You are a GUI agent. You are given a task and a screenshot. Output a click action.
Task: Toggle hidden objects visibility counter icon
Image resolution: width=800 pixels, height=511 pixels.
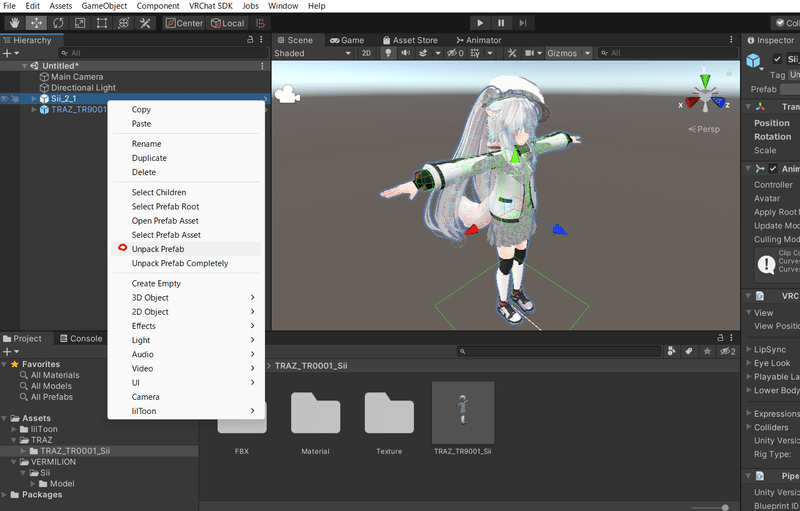(455, 53)
